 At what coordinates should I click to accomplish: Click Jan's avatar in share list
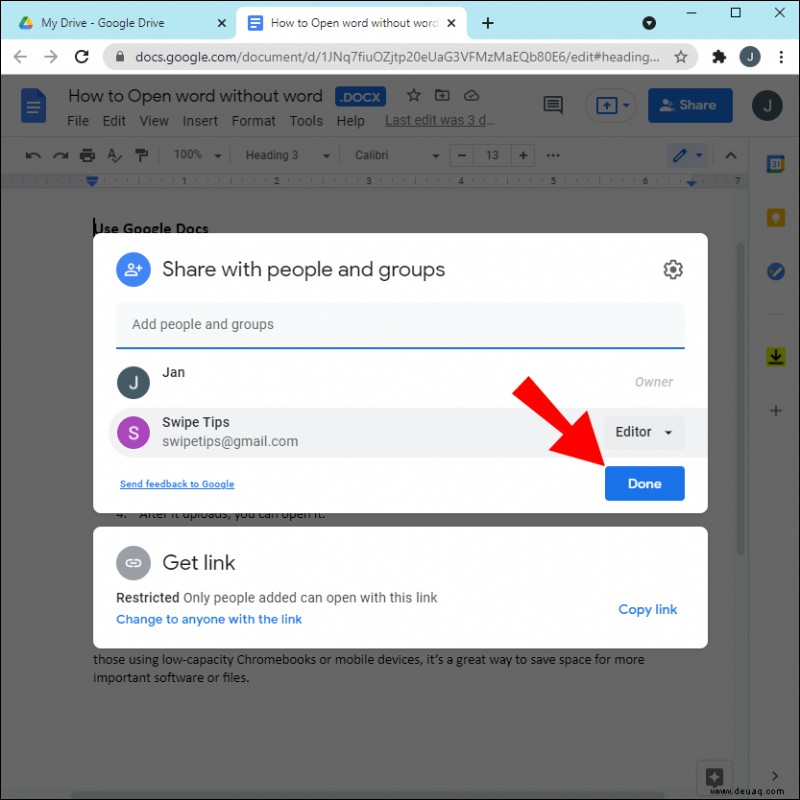(133, 382)
